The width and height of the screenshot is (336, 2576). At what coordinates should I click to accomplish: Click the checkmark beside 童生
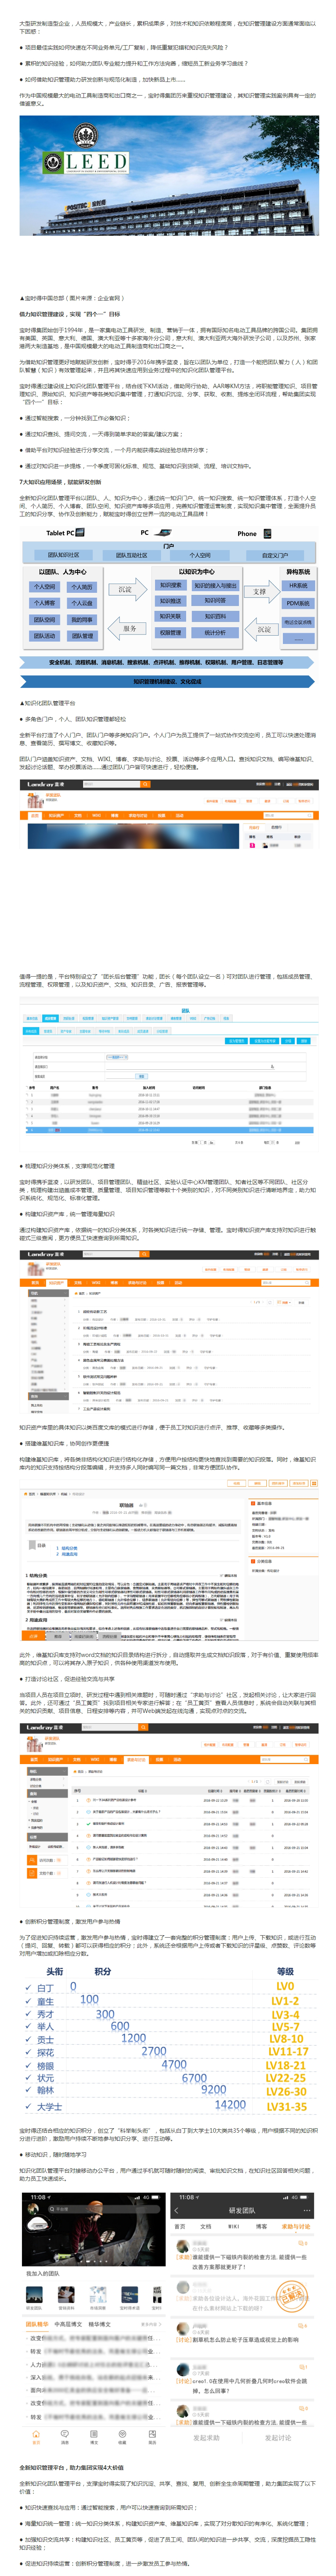coord(27,2001)
